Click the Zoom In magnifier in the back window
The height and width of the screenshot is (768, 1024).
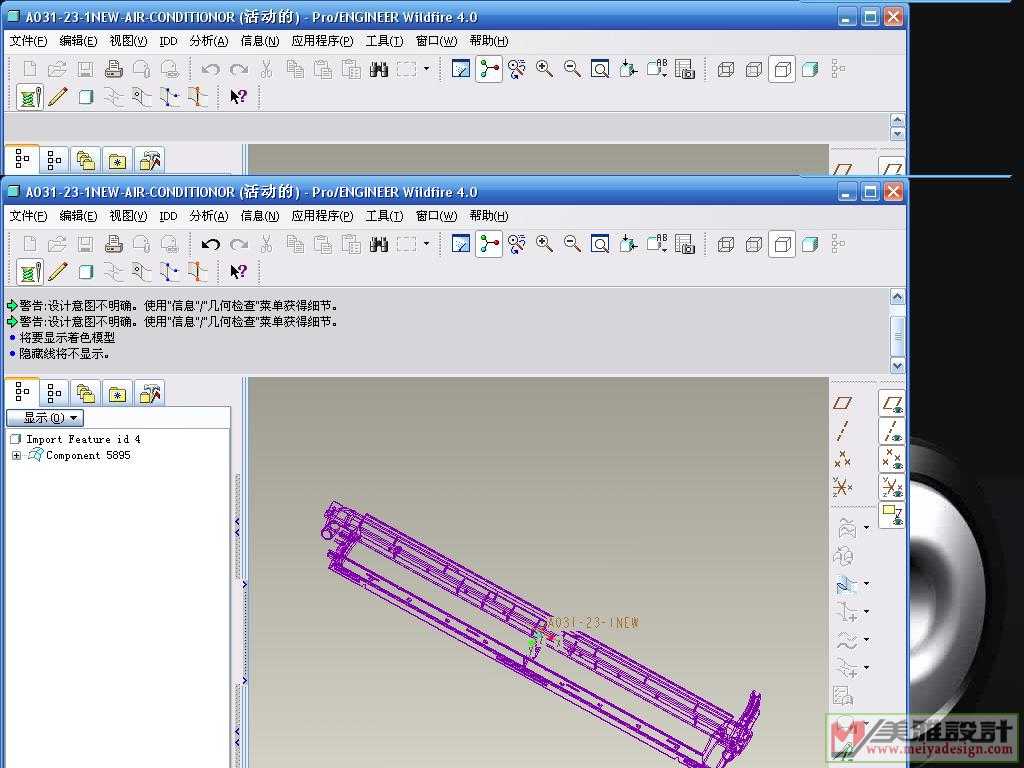click(544, 69)
